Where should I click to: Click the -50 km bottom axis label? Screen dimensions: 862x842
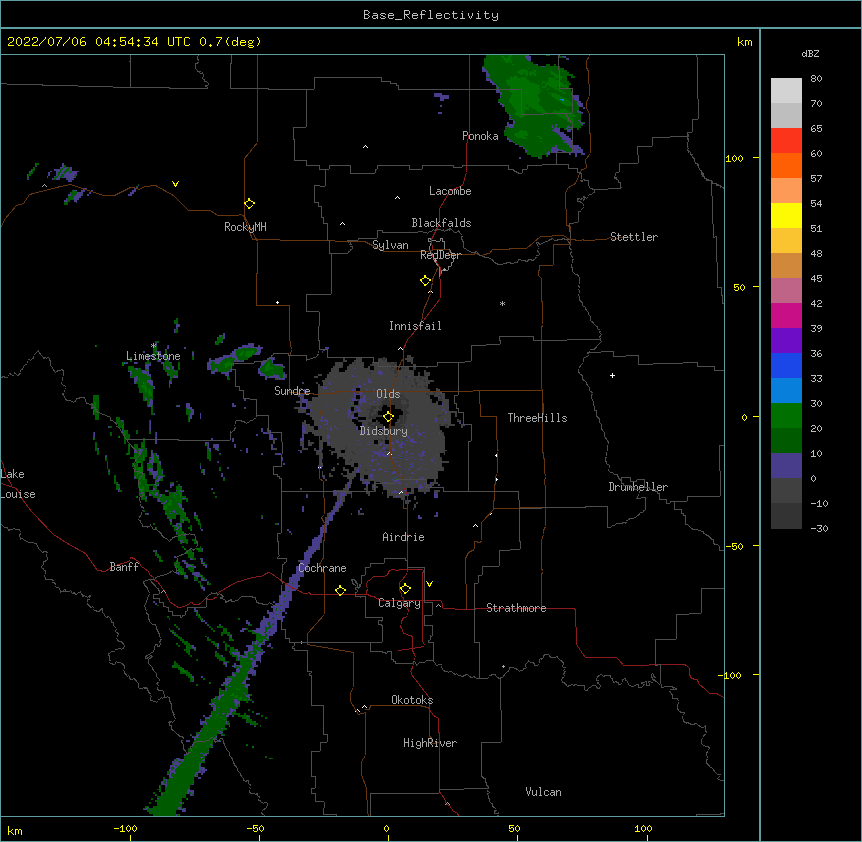[255, 828]
